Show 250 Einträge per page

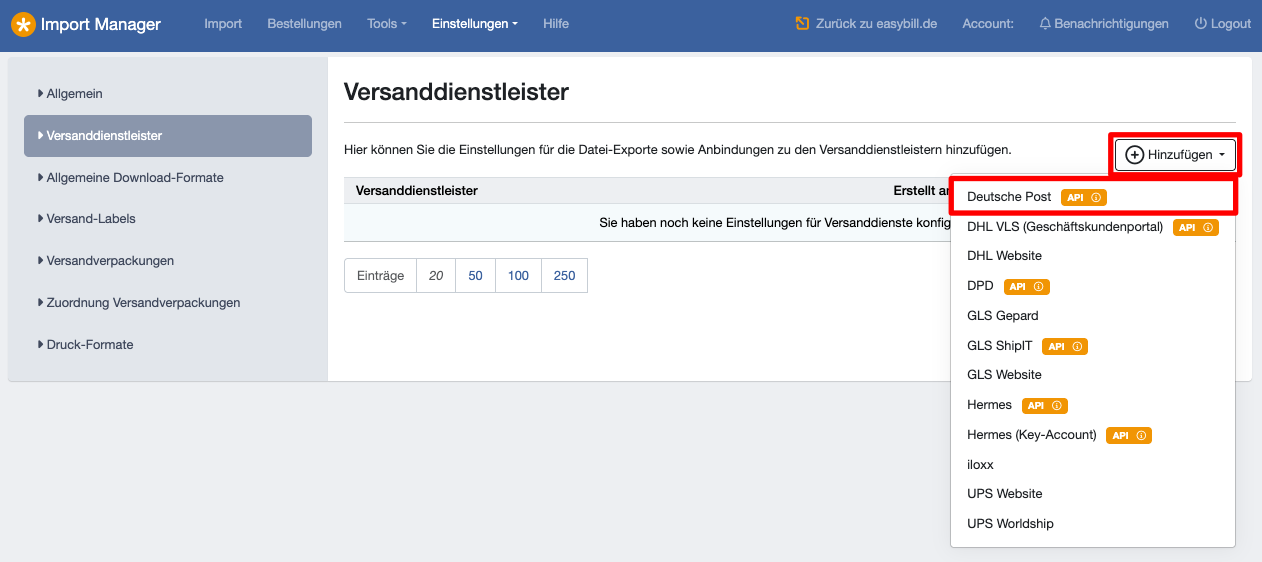pyautogui.click(x=564, y=276)
